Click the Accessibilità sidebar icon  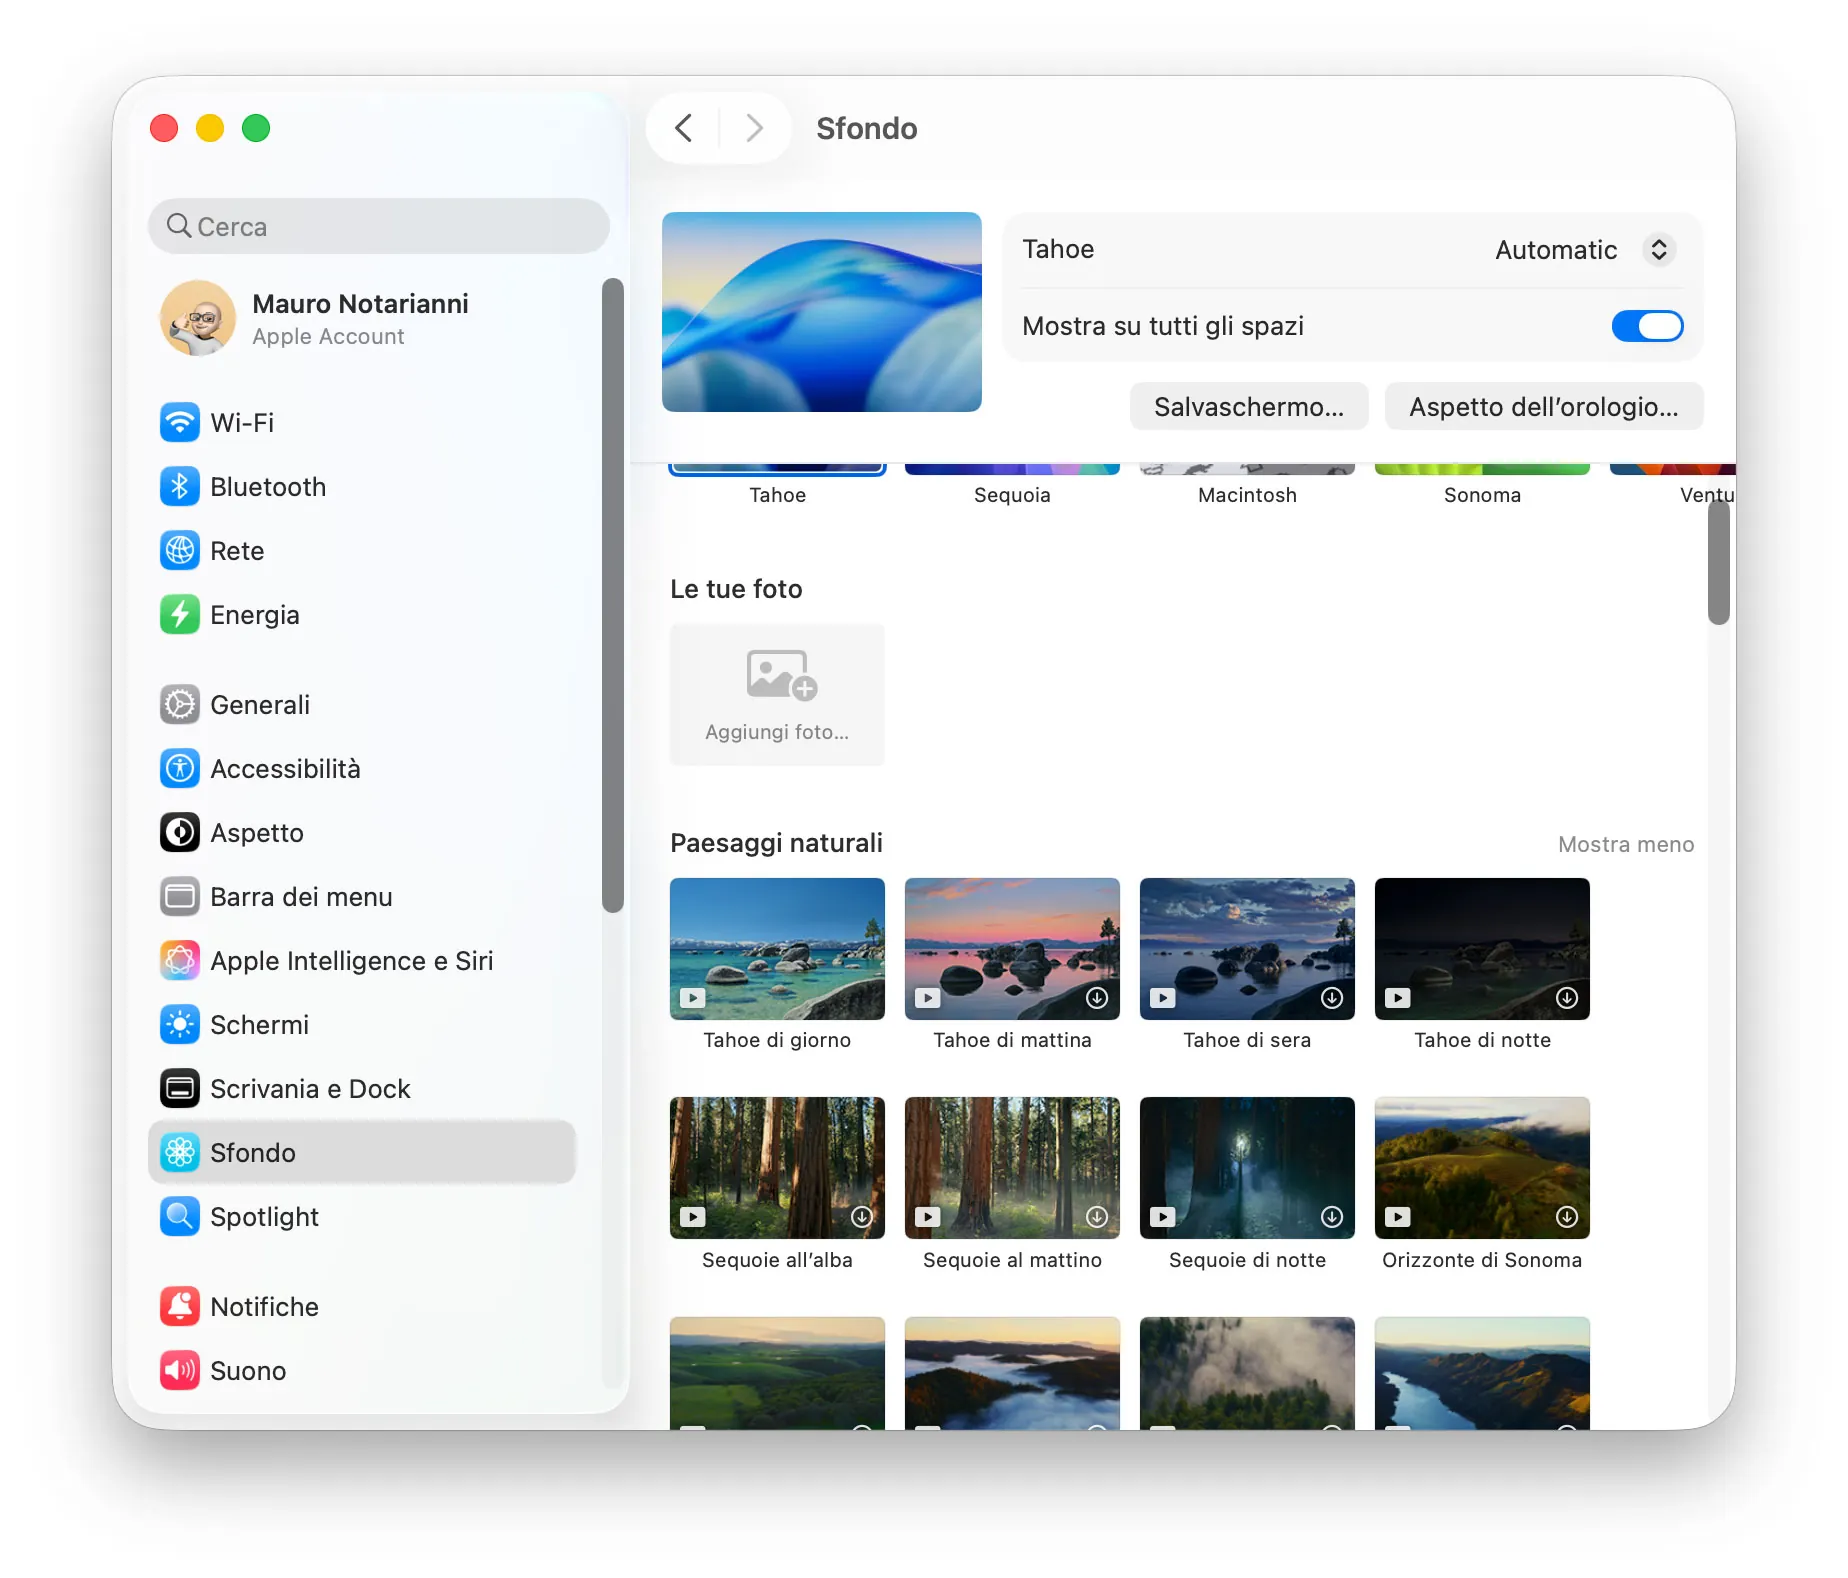(180, 768)
